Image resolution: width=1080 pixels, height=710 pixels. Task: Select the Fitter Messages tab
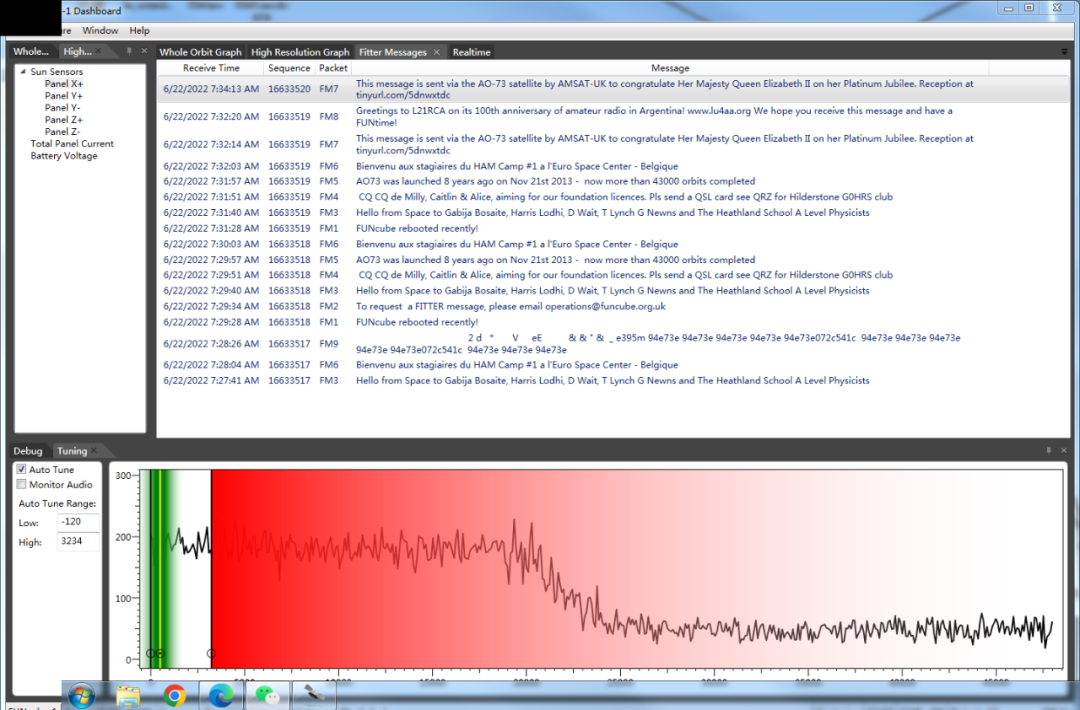[393, 52]
